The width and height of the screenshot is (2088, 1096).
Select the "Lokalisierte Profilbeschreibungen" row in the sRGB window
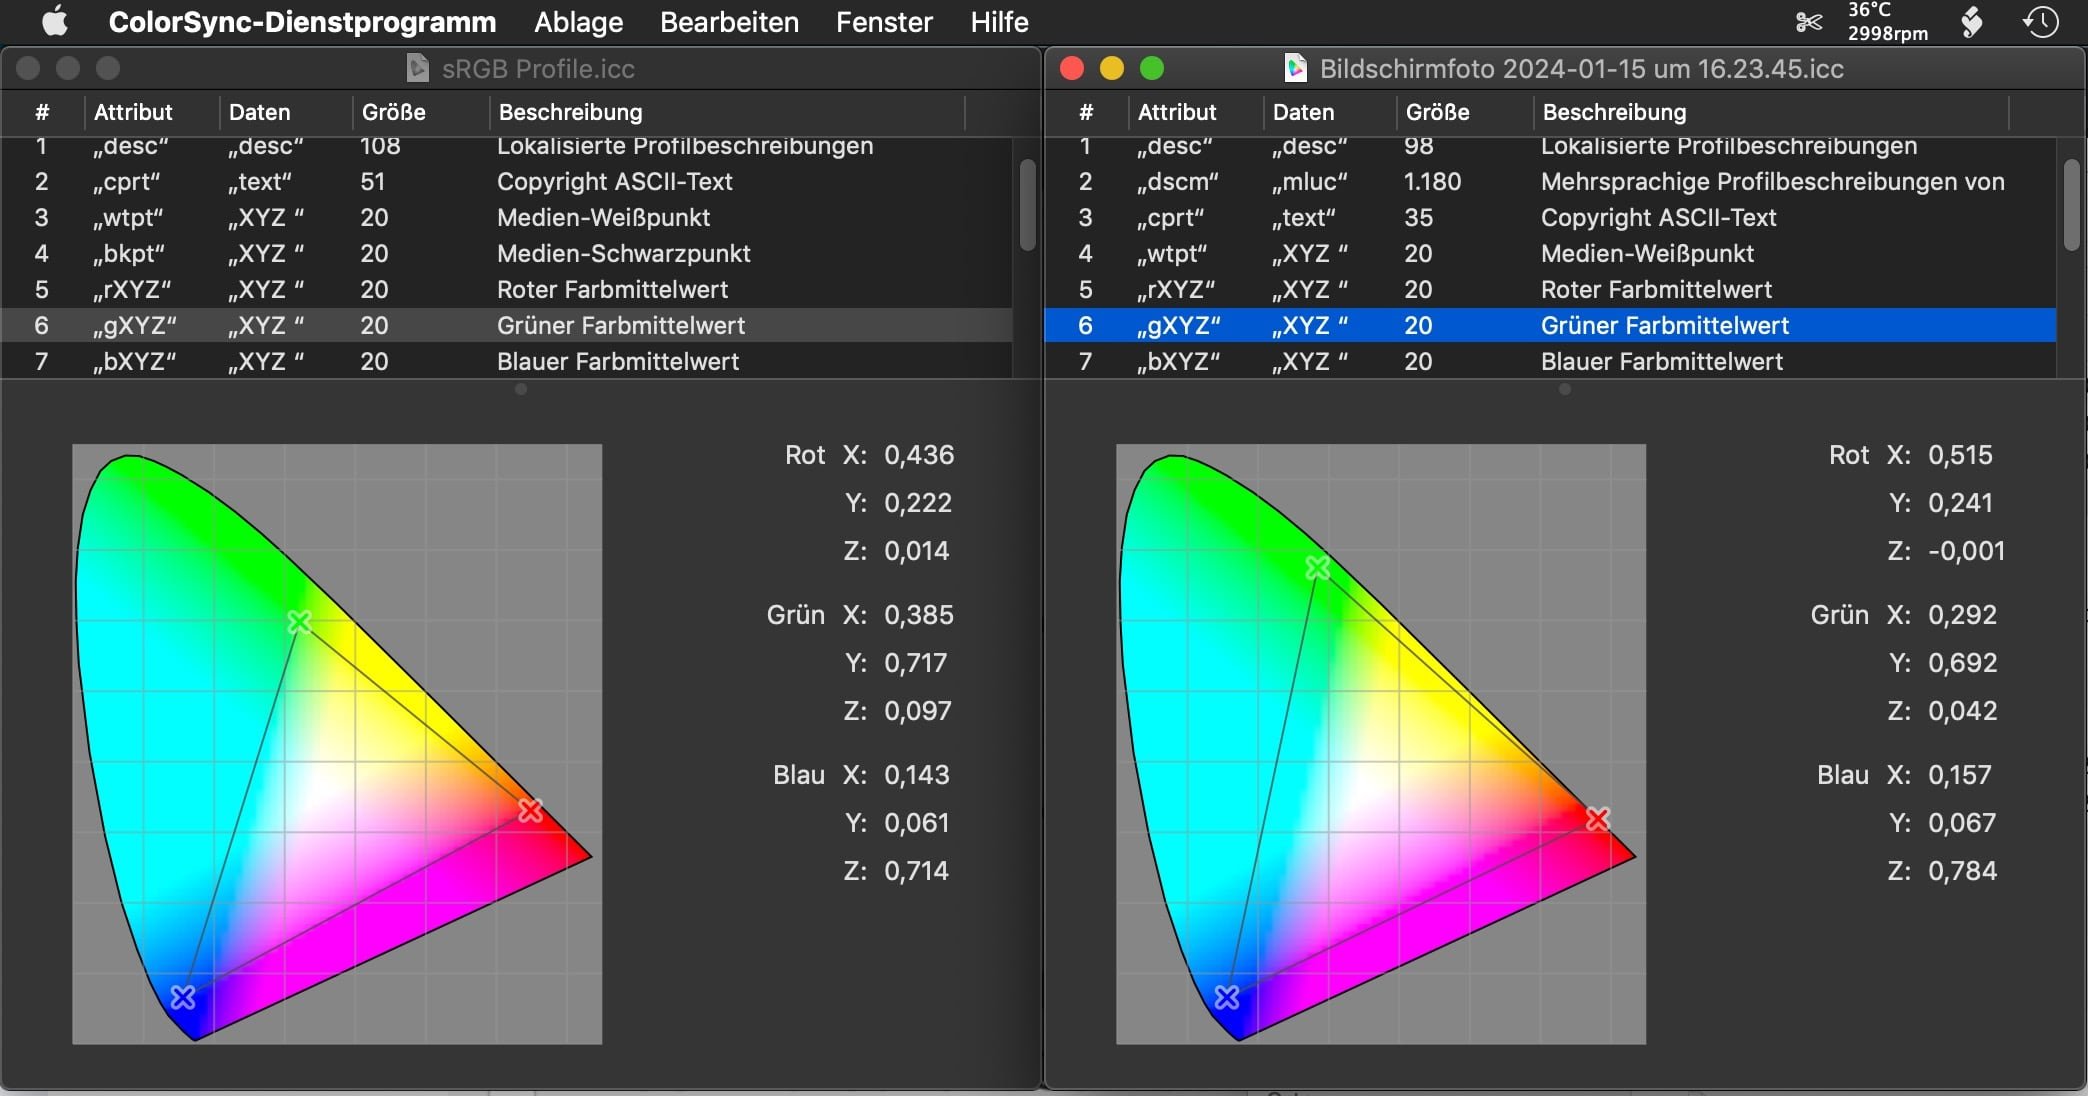coord(506,147)
